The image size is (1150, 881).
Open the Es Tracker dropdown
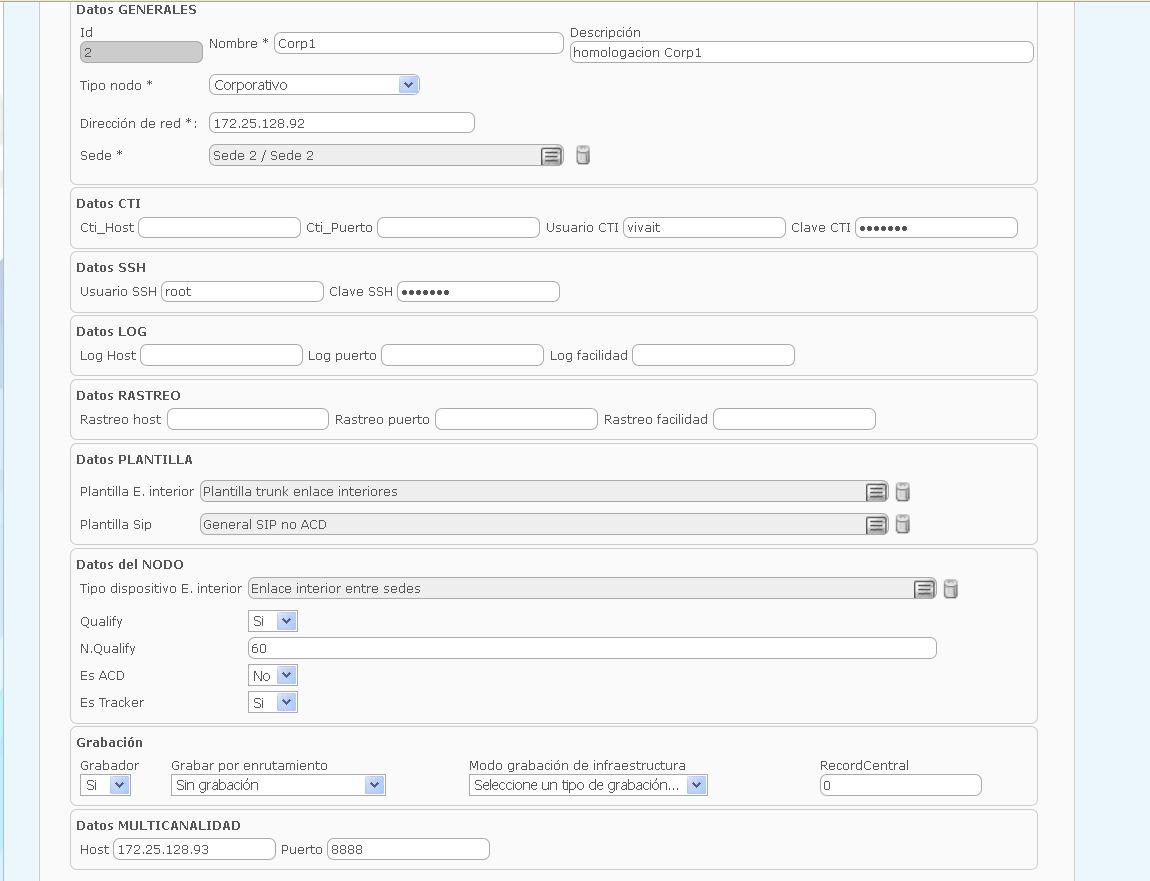[273, 703]
